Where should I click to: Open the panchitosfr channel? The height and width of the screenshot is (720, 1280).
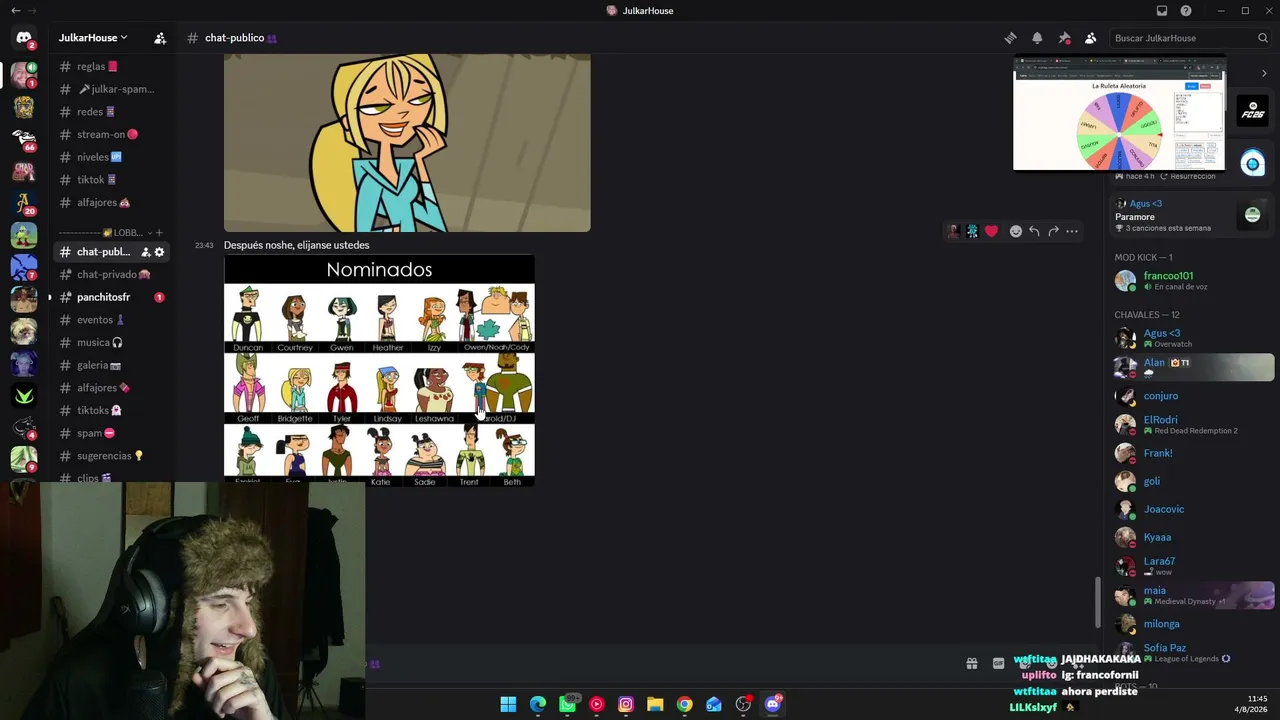point(110,297)
